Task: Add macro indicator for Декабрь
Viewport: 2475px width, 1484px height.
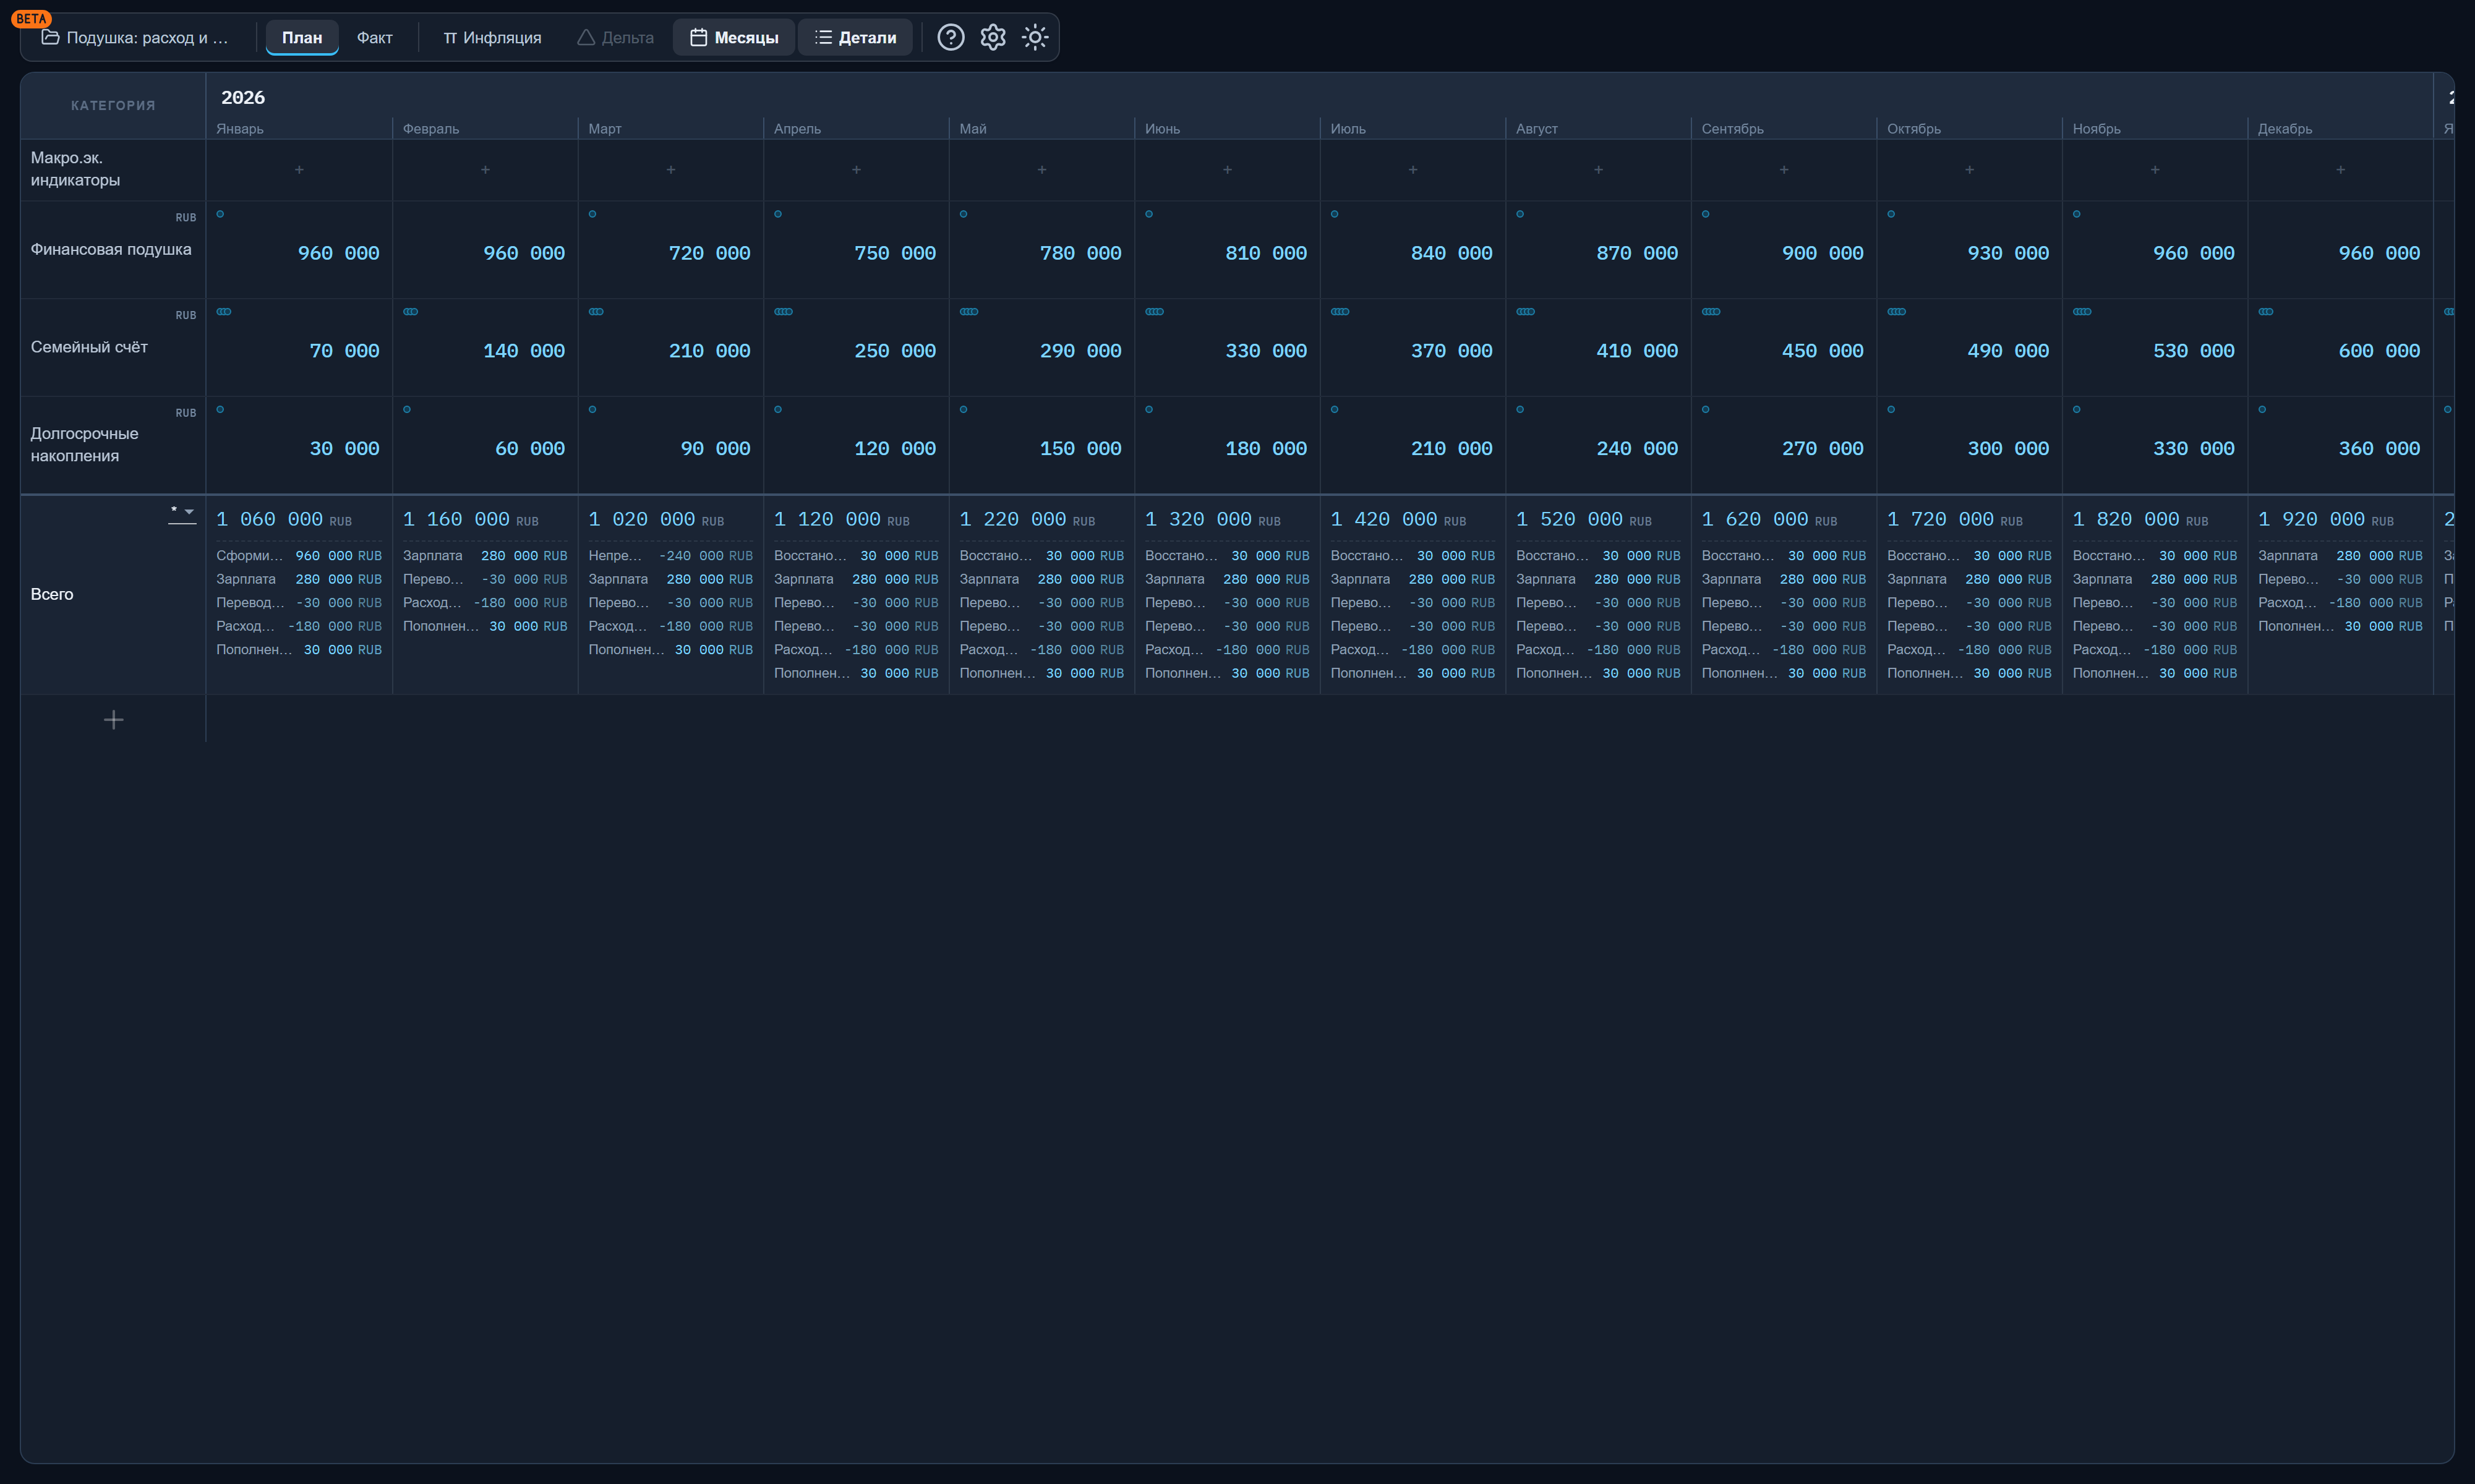Action: coord(2340,170)
